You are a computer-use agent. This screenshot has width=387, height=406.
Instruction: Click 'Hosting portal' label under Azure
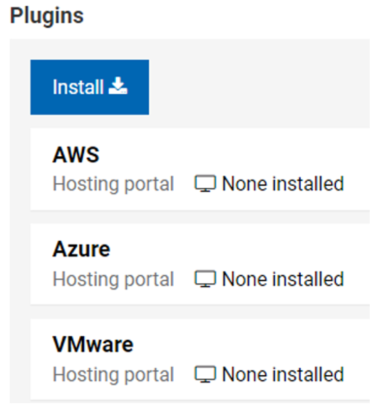tap(113, 280)
